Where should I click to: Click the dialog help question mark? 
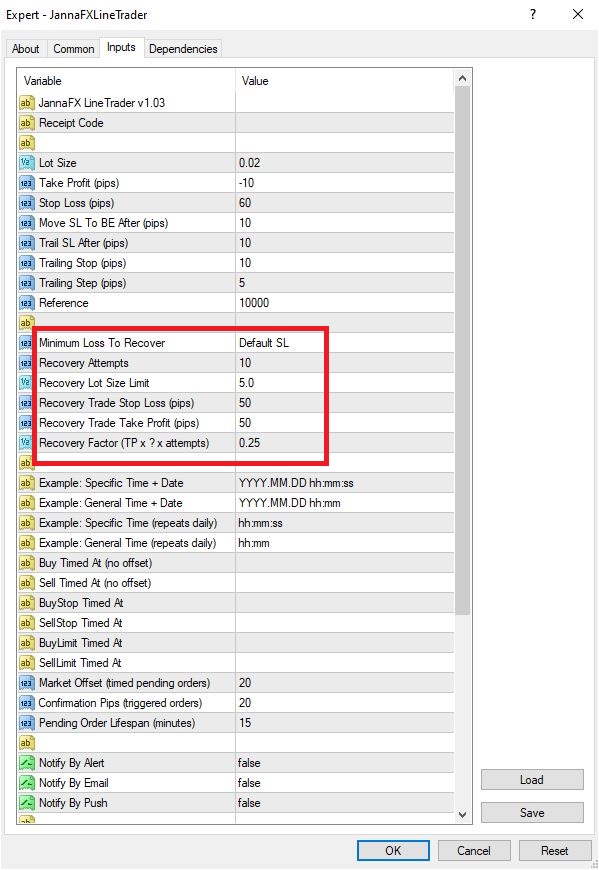[x=533, y=14]
